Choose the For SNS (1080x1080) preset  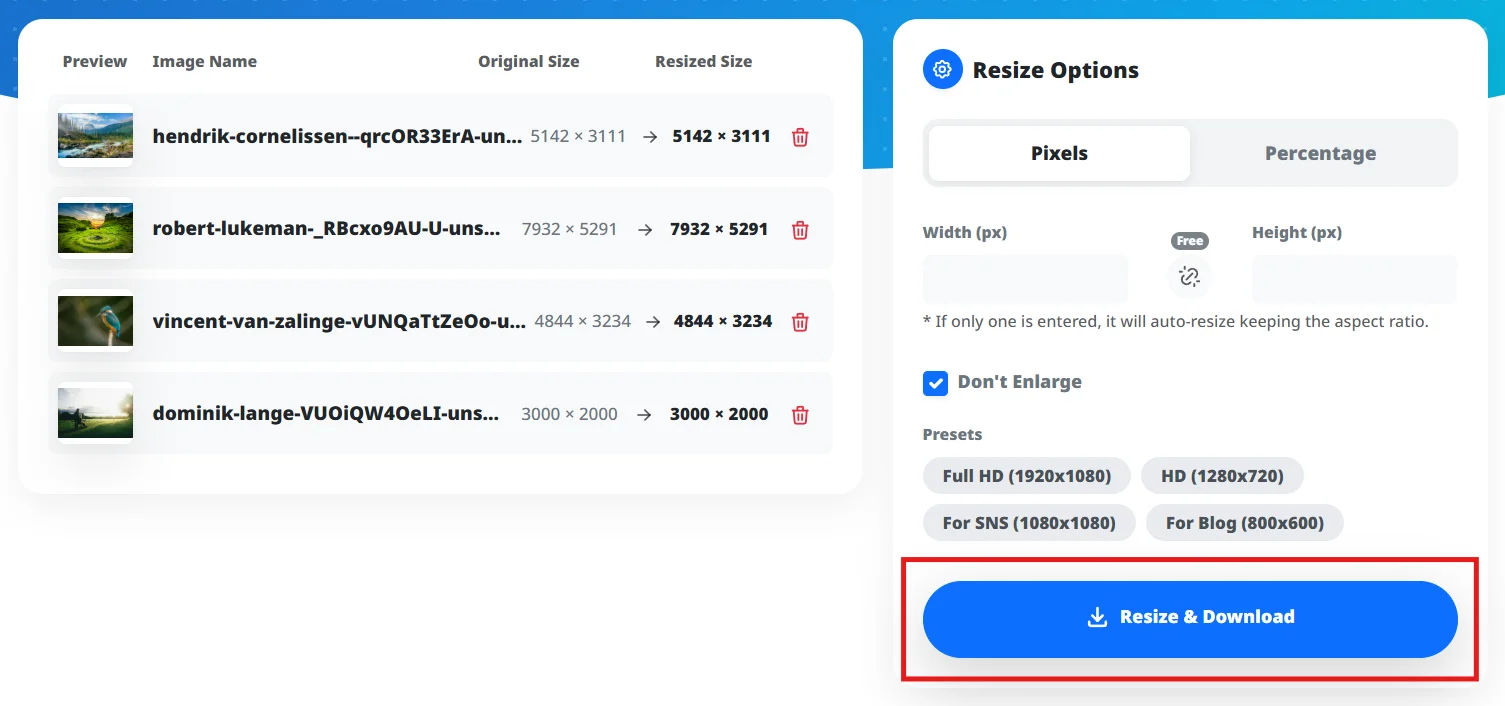pos(1029,523)
